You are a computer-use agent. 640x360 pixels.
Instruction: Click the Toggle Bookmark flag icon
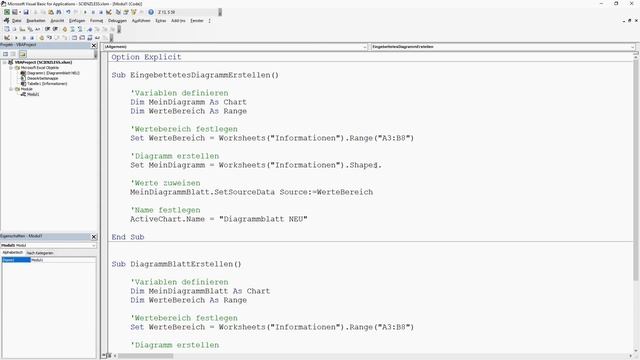click(89, 29)
